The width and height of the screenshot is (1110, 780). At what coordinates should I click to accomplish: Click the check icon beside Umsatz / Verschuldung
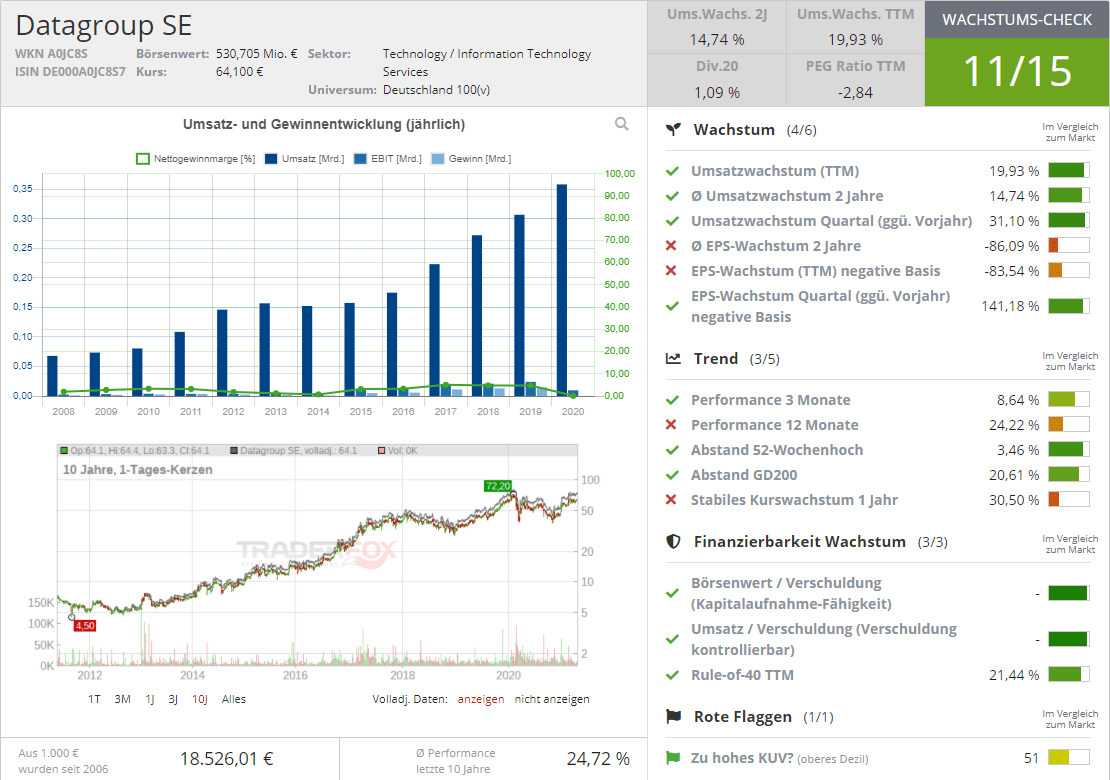[673, 639]
